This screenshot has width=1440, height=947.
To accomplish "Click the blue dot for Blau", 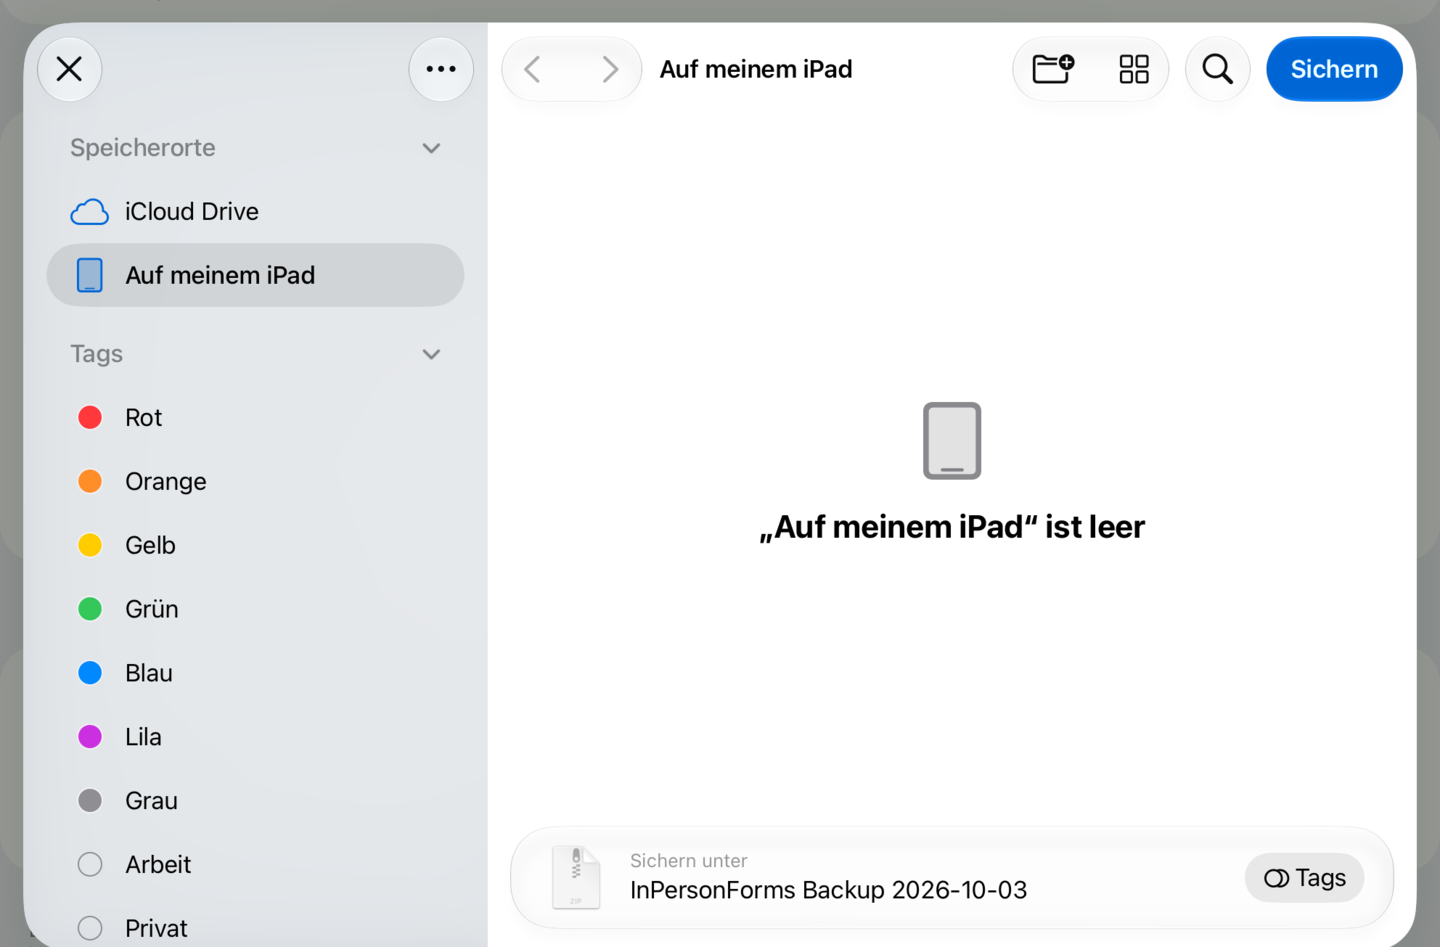I will point(90,673).
